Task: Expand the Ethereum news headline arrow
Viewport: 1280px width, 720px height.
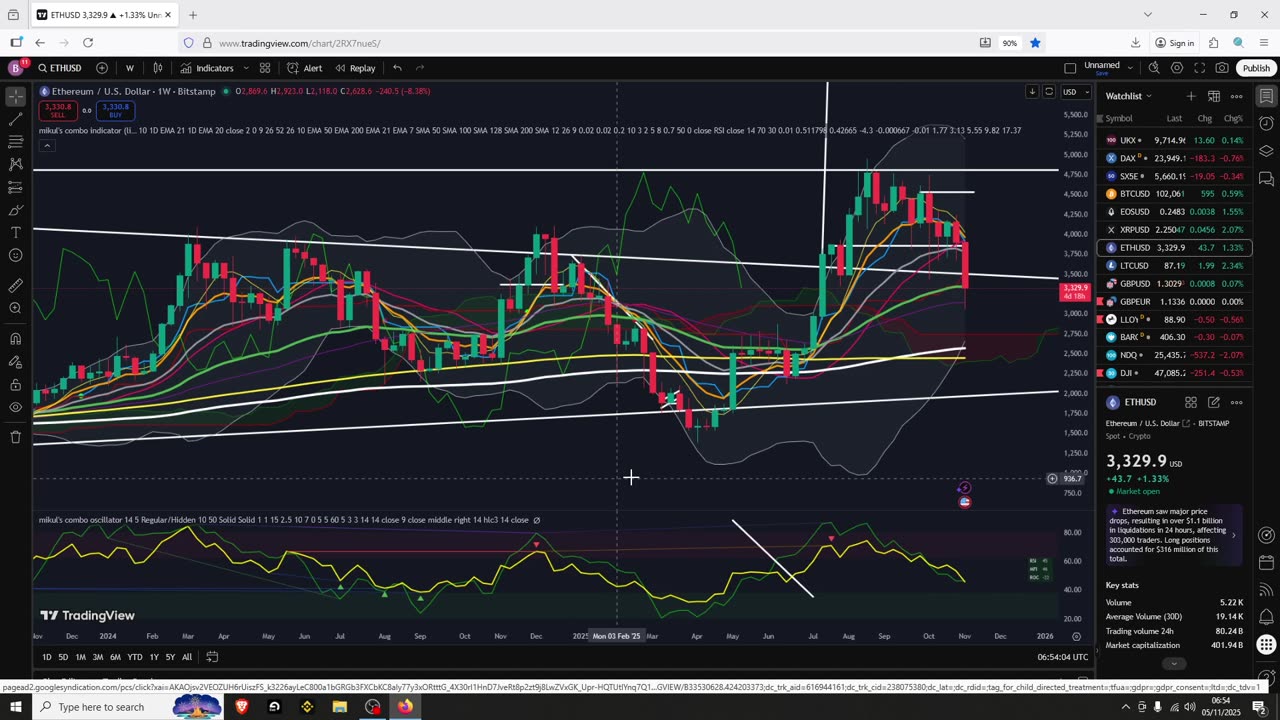Action: tap(1233, 535)
